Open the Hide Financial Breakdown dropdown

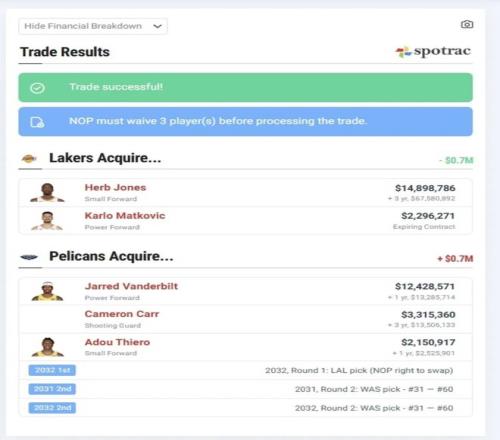tap(93, 26)
